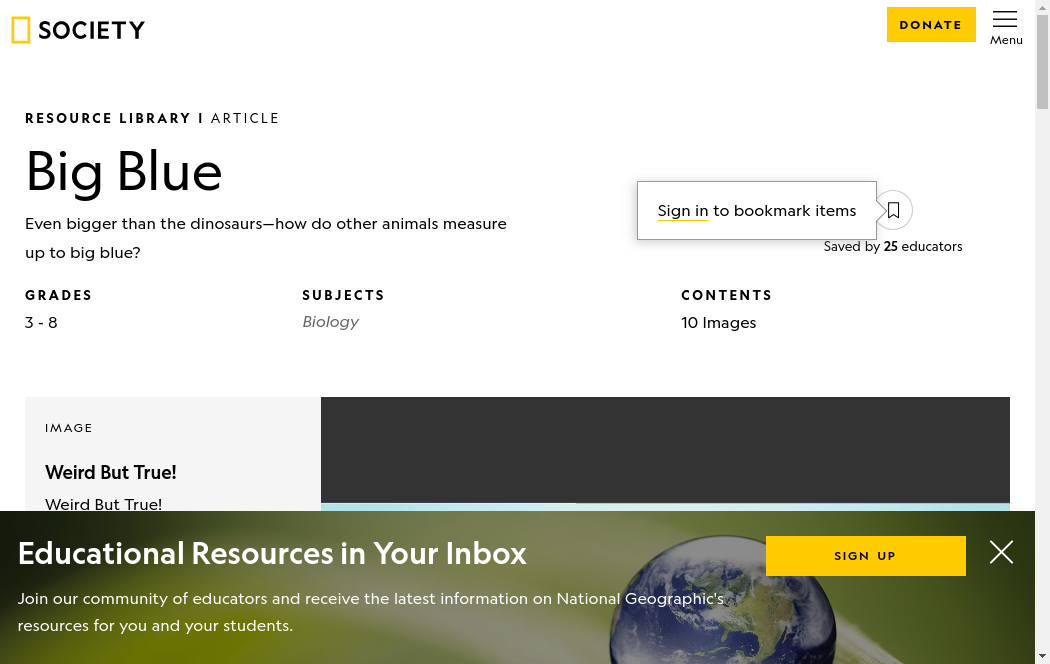Viewport: 1050px width, 664px height.
Task: Click the dark image viewer area
Action: (x=665, y=449)
